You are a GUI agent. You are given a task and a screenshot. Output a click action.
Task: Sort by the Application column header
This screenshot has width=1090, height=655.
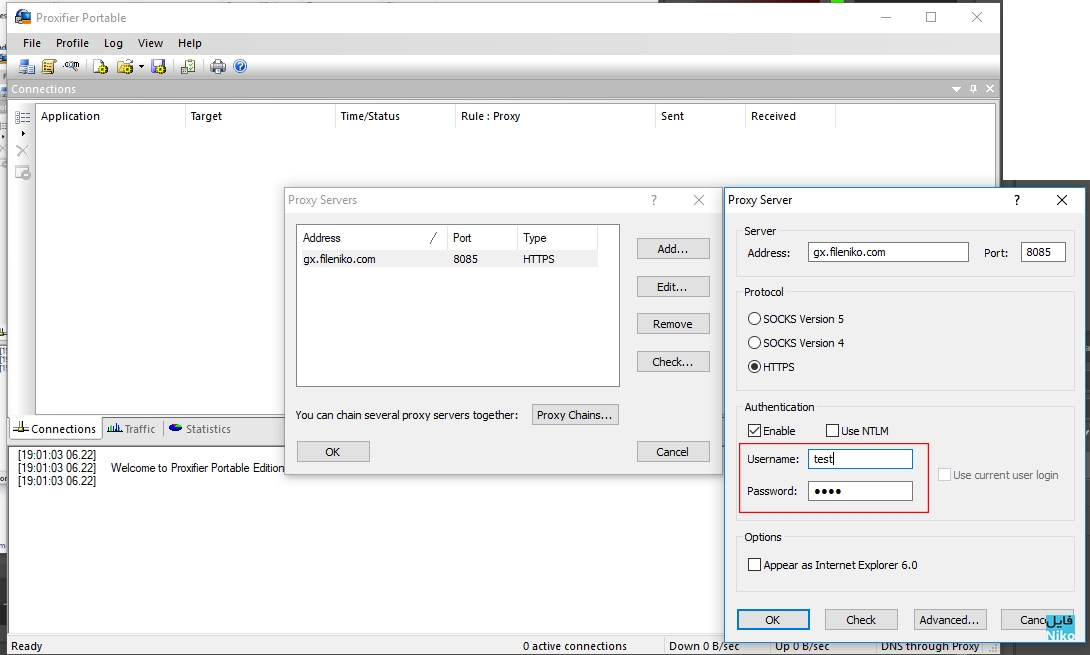[110, 116]
